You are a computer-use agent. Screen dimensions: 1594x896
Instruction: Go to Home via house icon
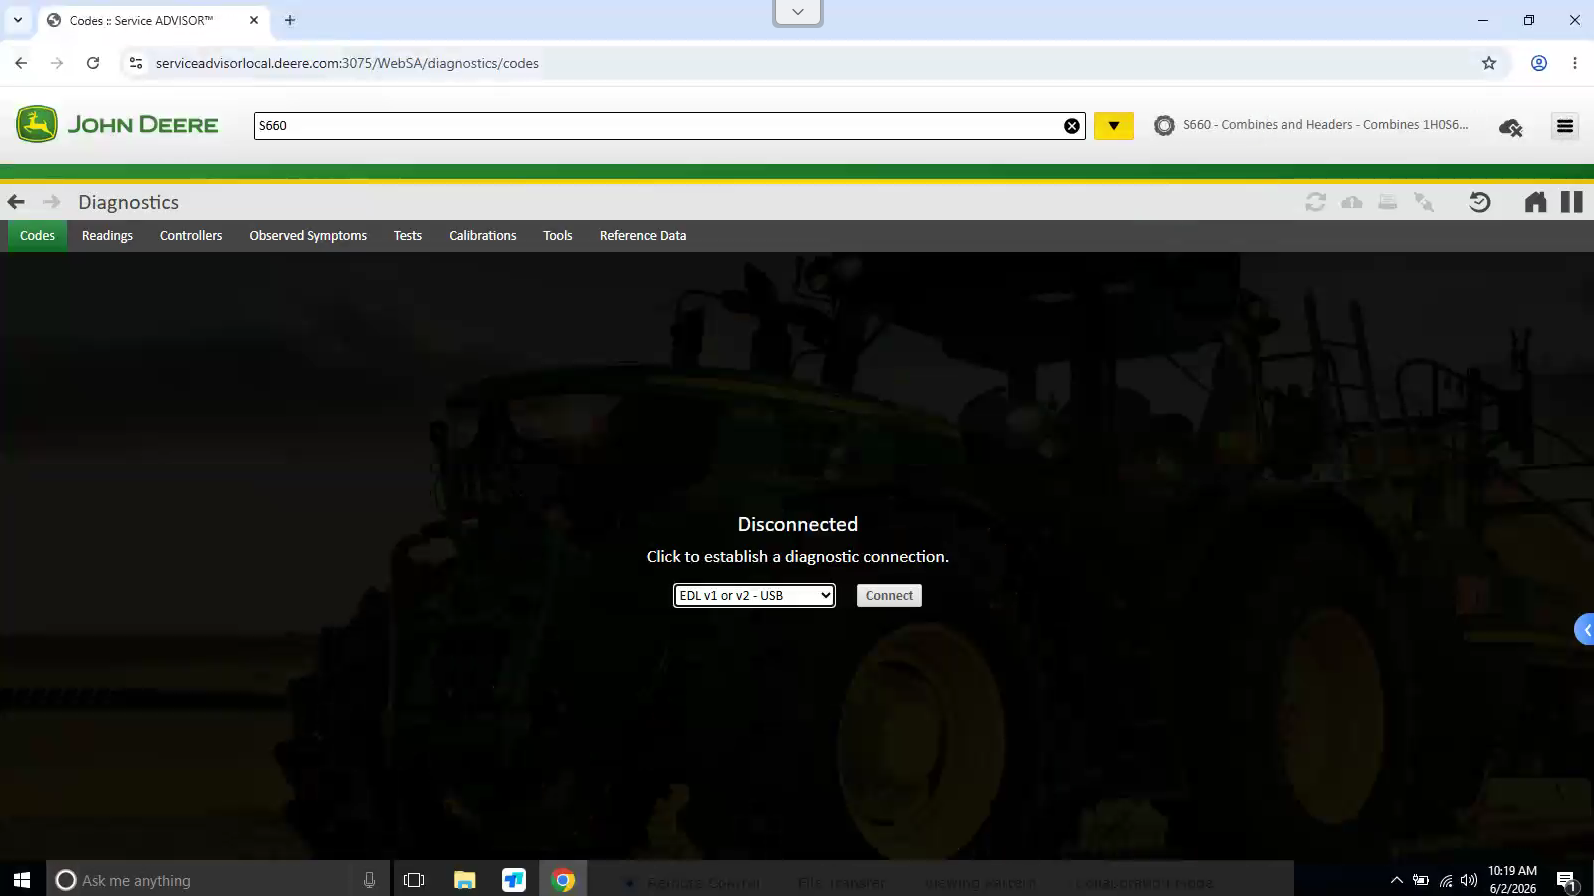point(1535,202)
